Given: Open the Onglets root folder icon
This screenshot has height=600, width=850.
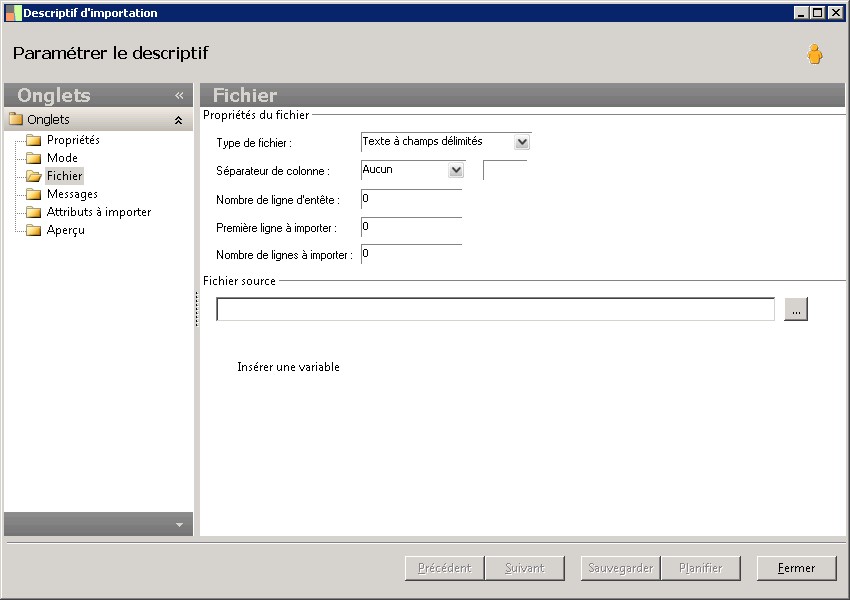Looking at the screenshot, I should [x=16, y=119].
